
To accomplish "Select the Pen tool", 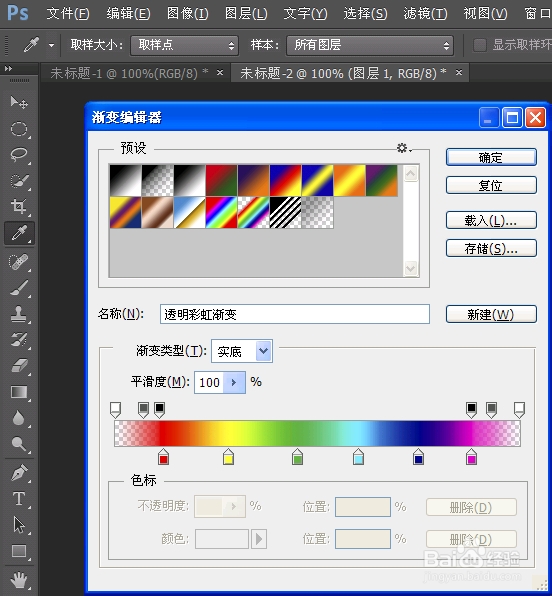I will pos(19,473).
